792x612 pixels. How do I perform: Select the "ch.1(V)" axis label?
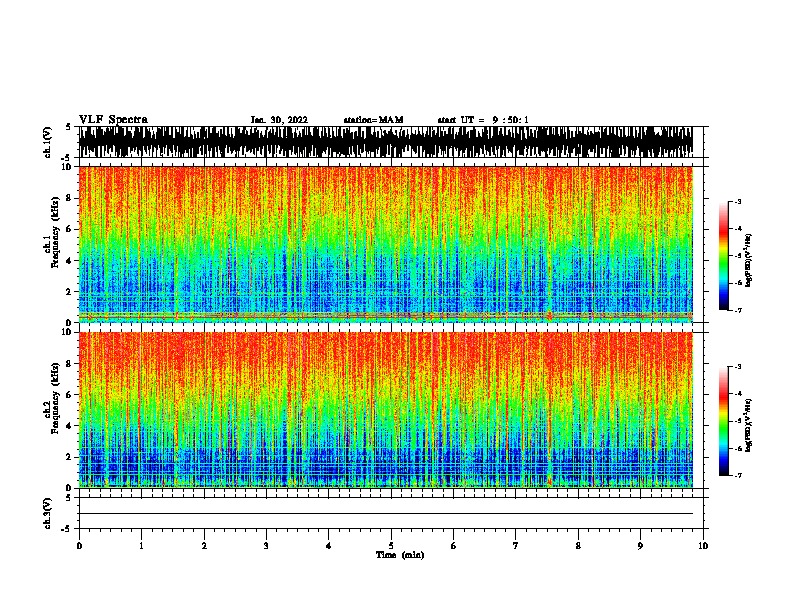coord(48,142)
